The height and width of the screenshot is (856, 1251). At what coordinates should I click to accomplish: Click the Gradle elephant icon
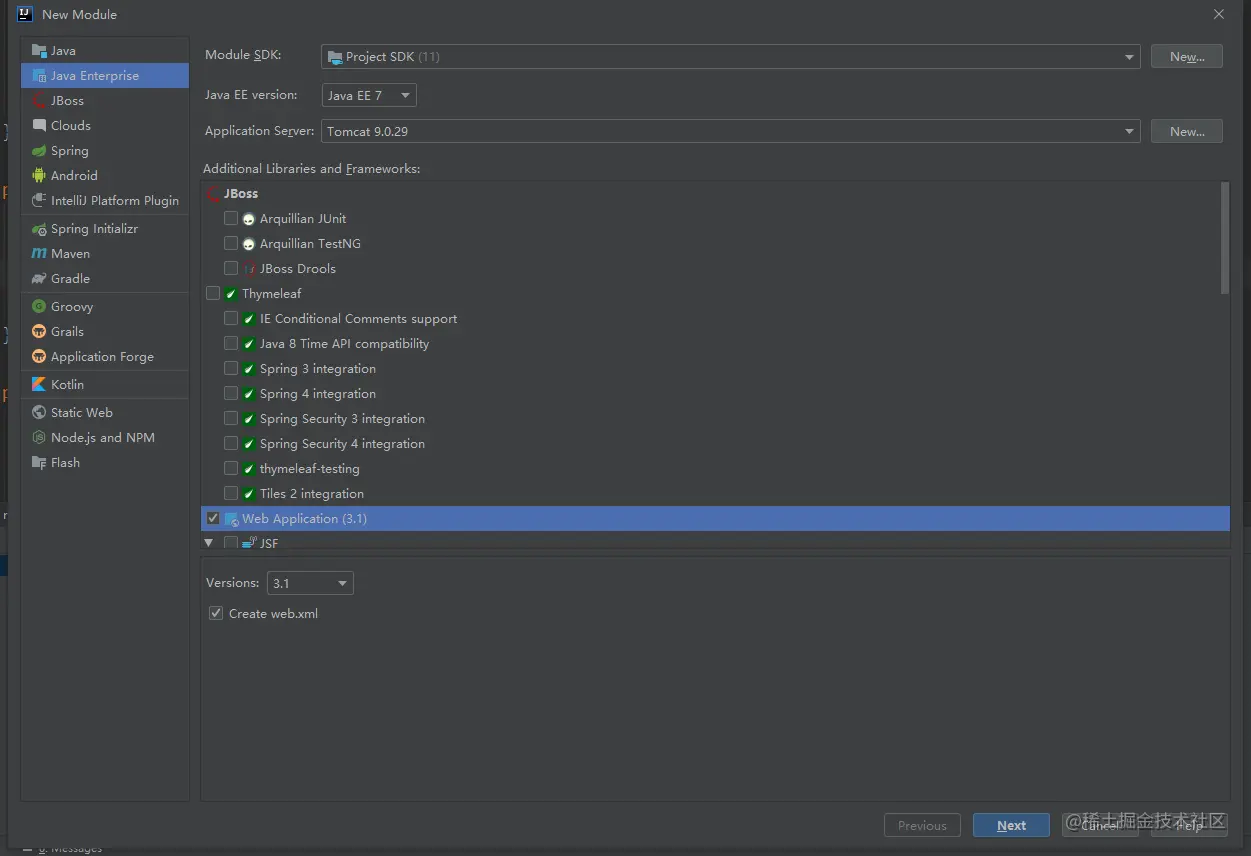coord(39,278)
